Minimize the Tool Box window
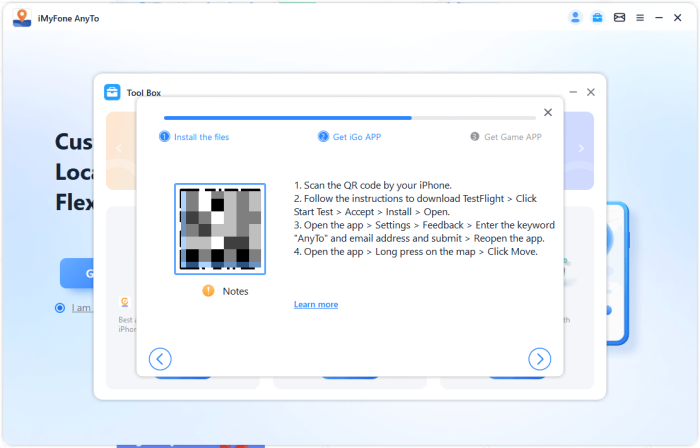The width and height of the screenshot is (700, 448). click(571, 92)
